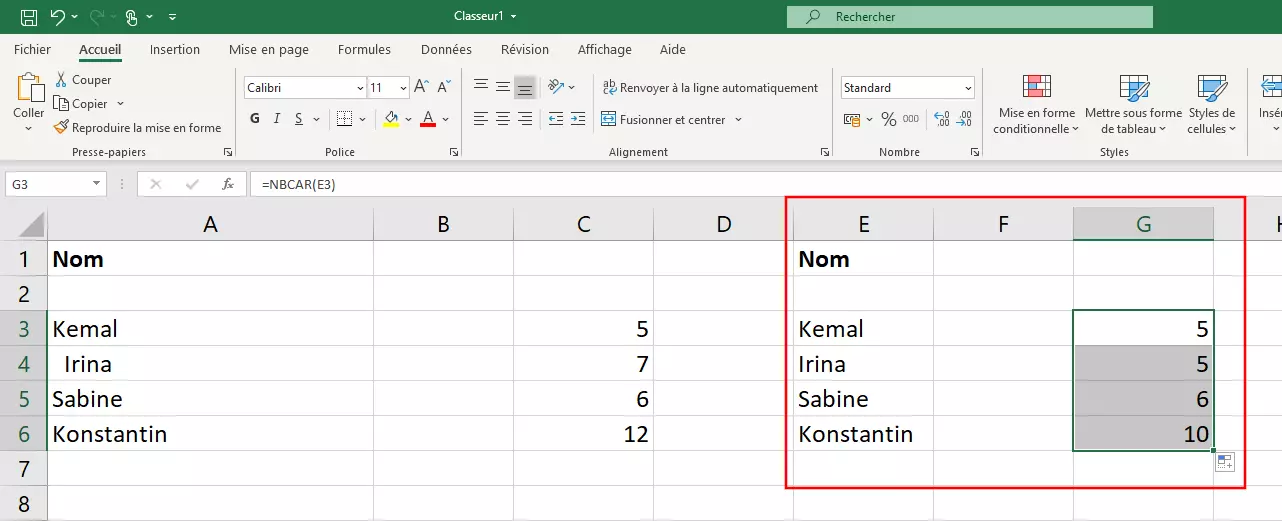The height and width of the screenshot is (521, 1282).
Task: Click the formula bar =NBCAR(E3)
Action: click(765, 184)
